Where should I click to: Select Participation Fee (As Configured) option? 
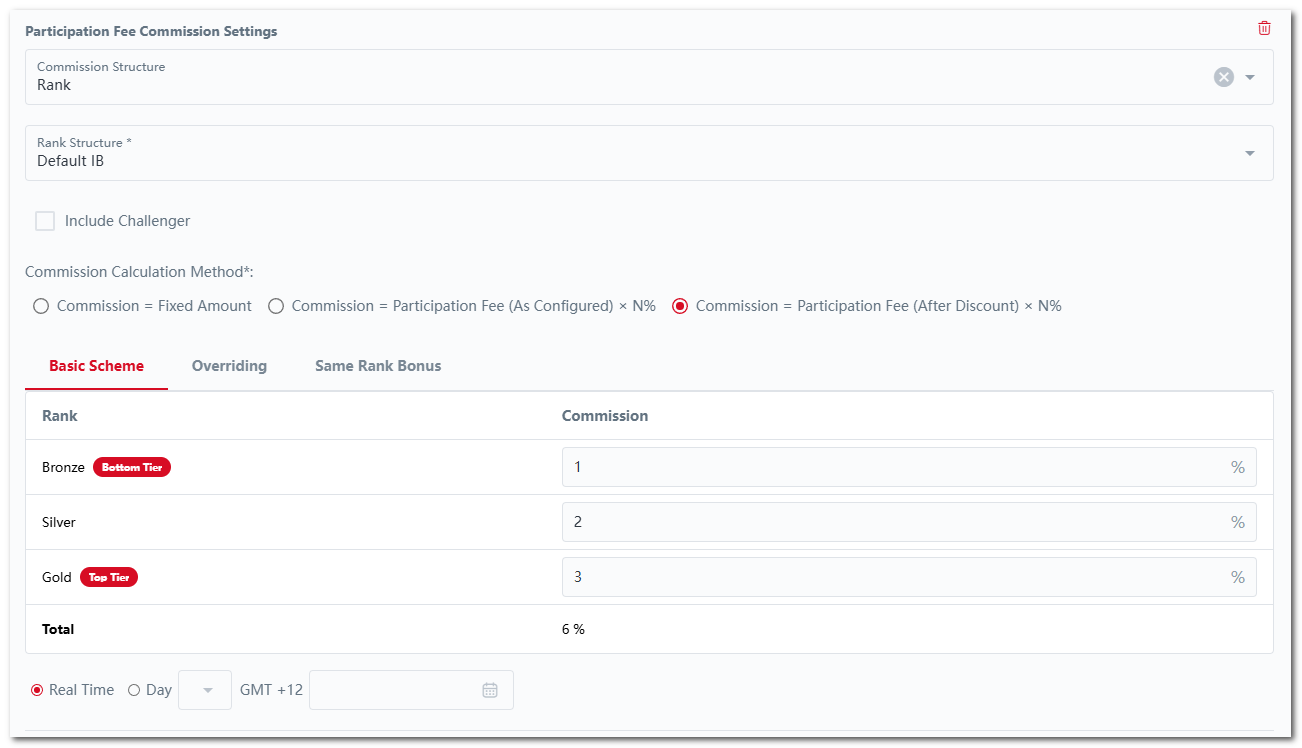[x=276, y=306]
